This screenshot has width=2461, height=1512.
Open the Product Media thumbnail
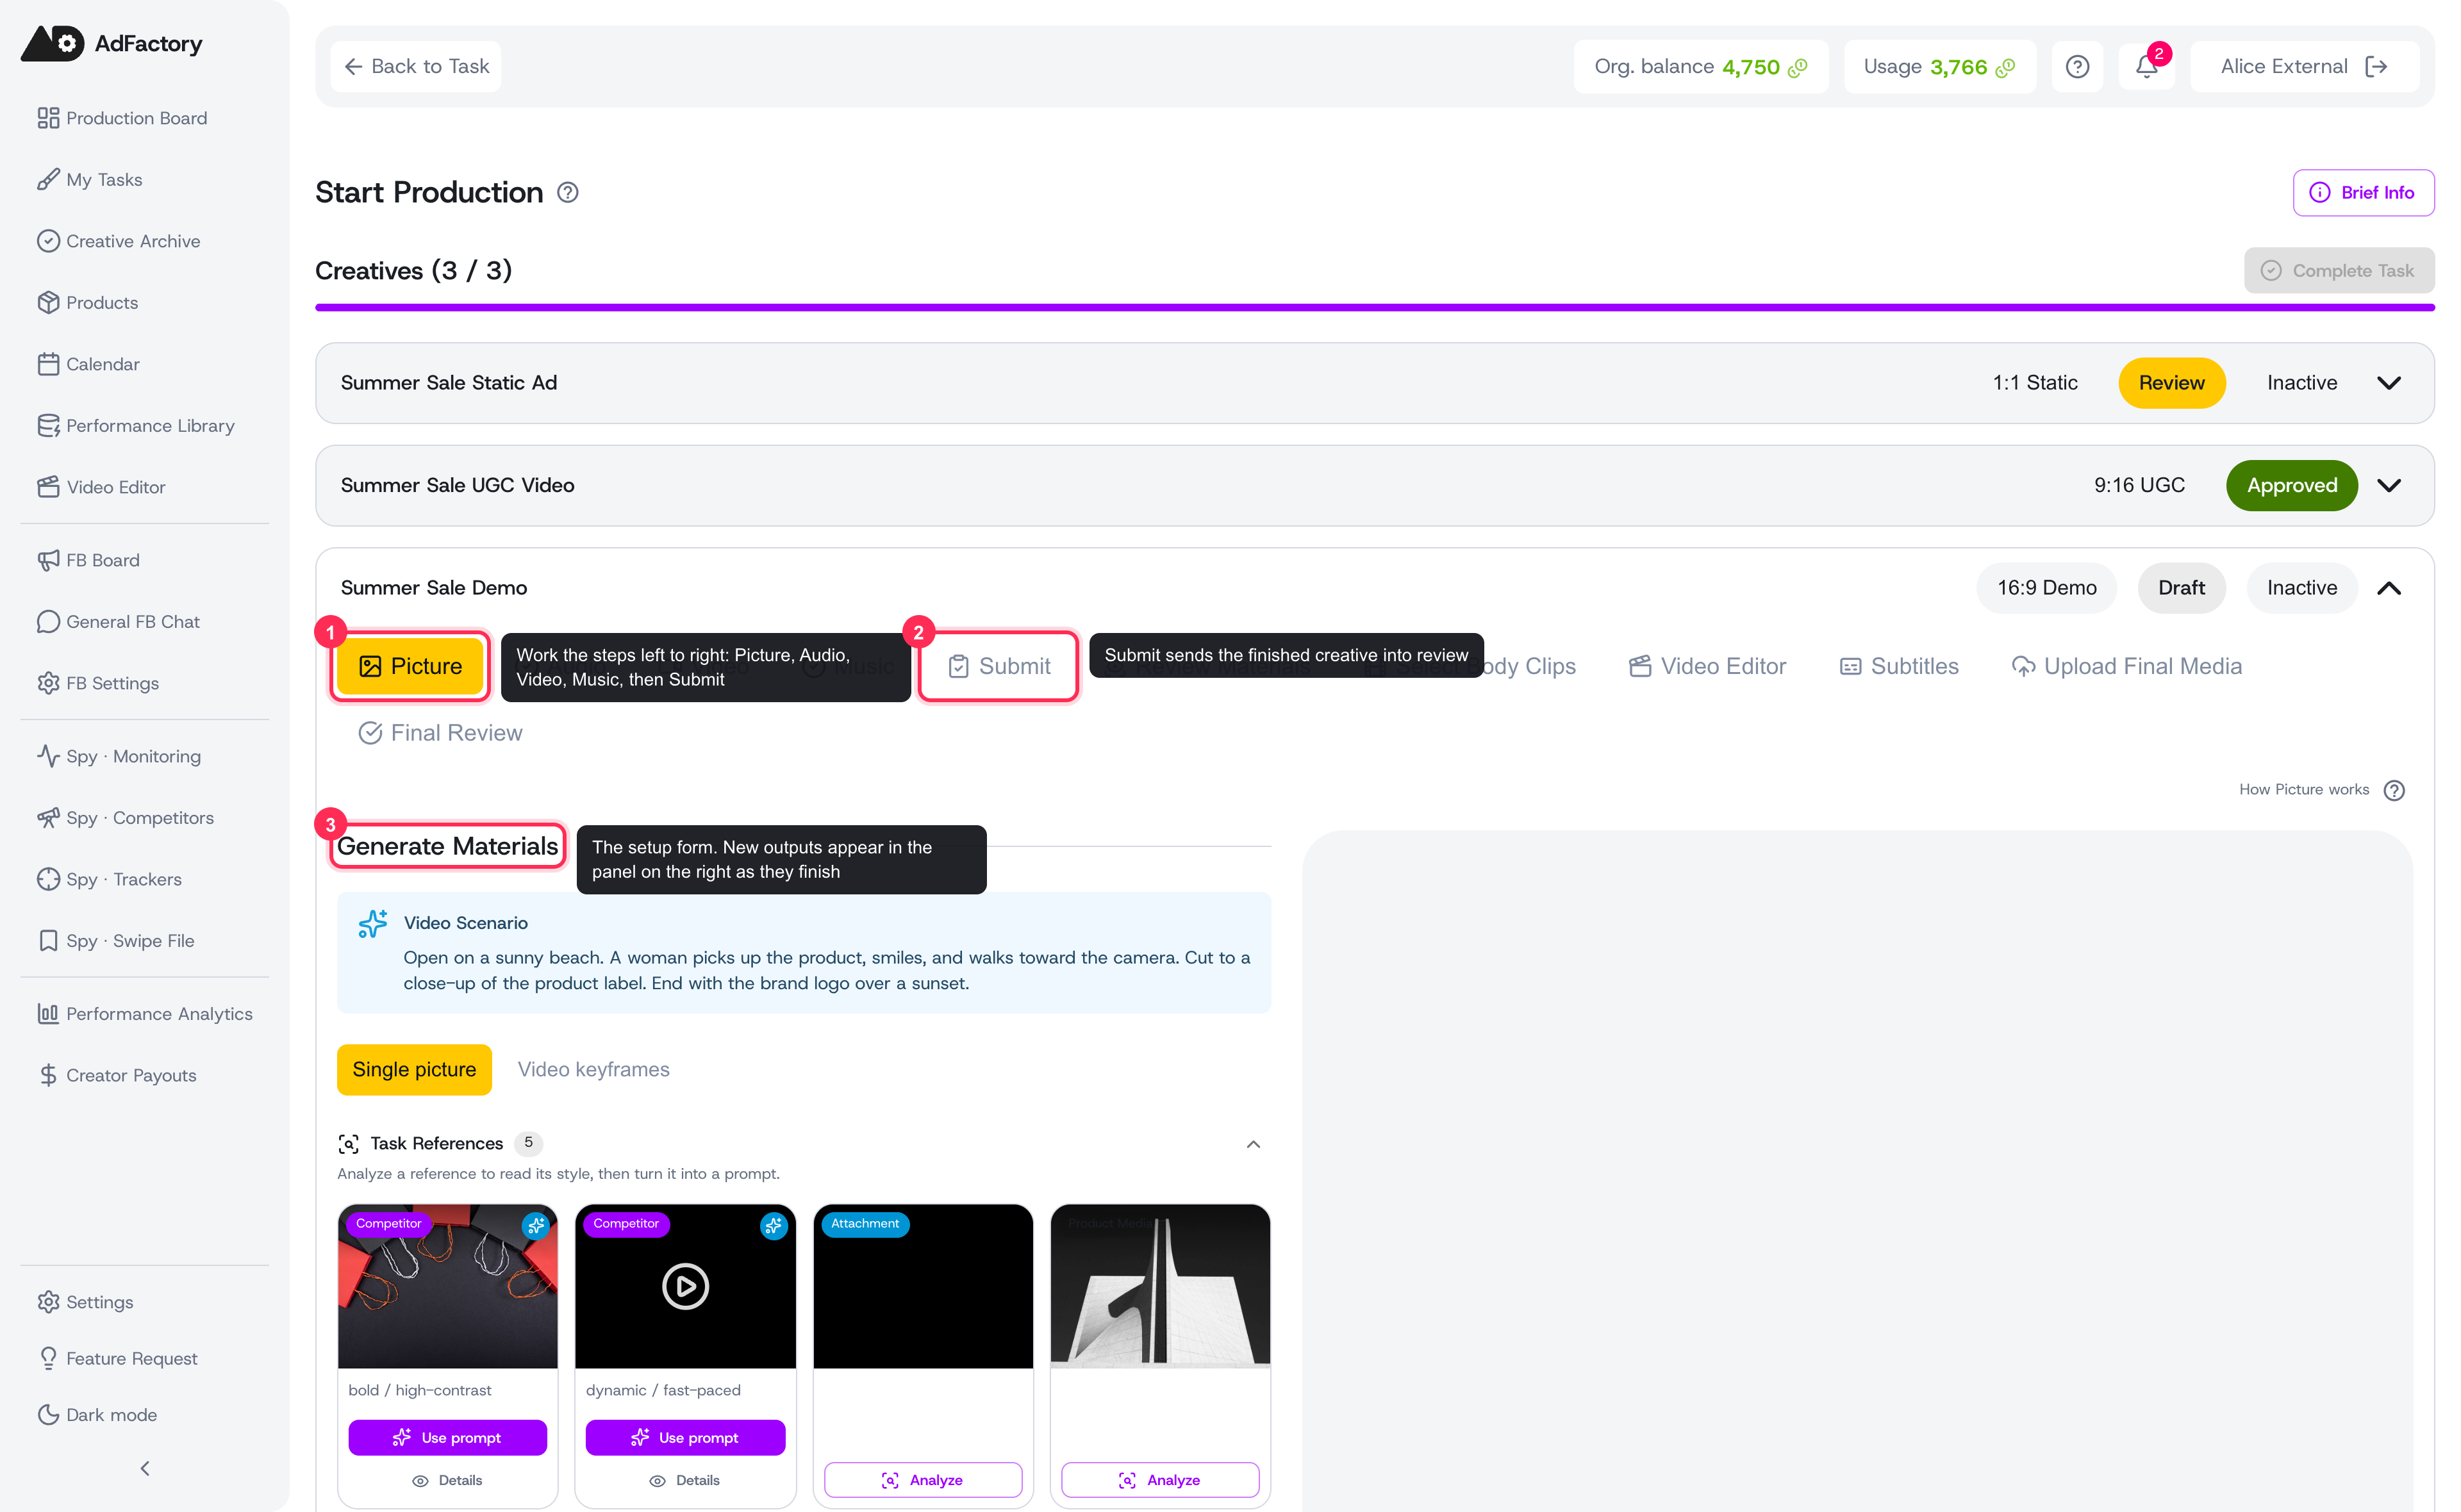pyautogui.click(x=1160, y=1287)
